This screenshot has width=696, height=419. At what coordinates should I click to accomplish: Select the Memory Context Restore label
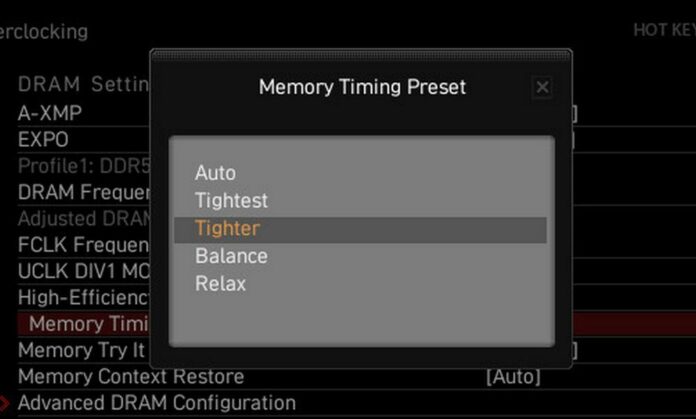(131, 377)
